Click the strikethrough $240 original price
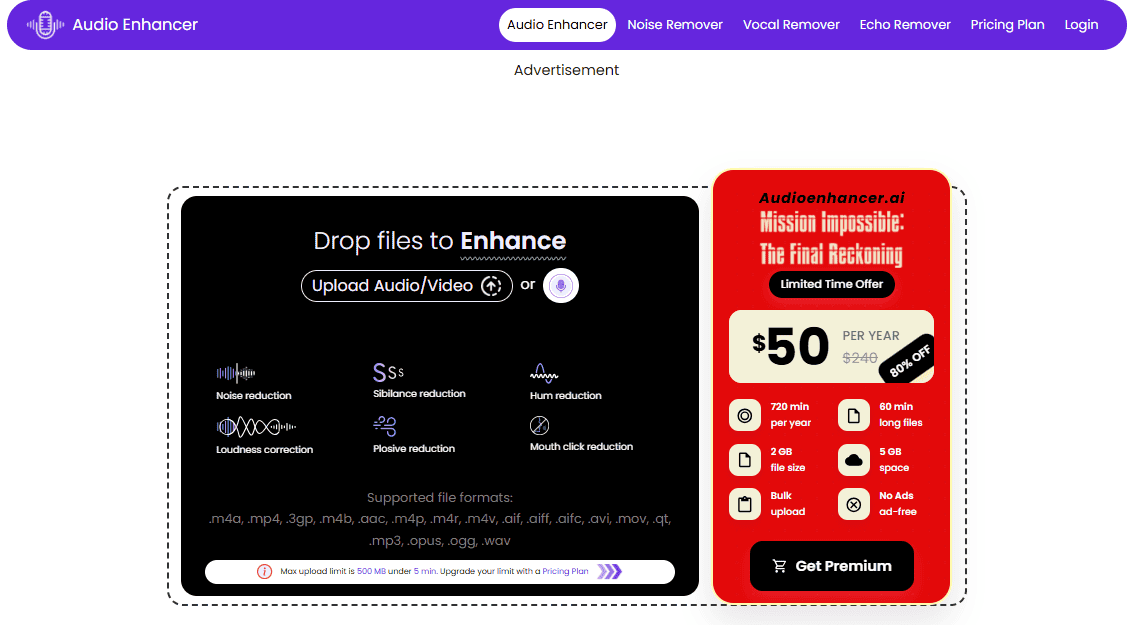 (860, 357)
